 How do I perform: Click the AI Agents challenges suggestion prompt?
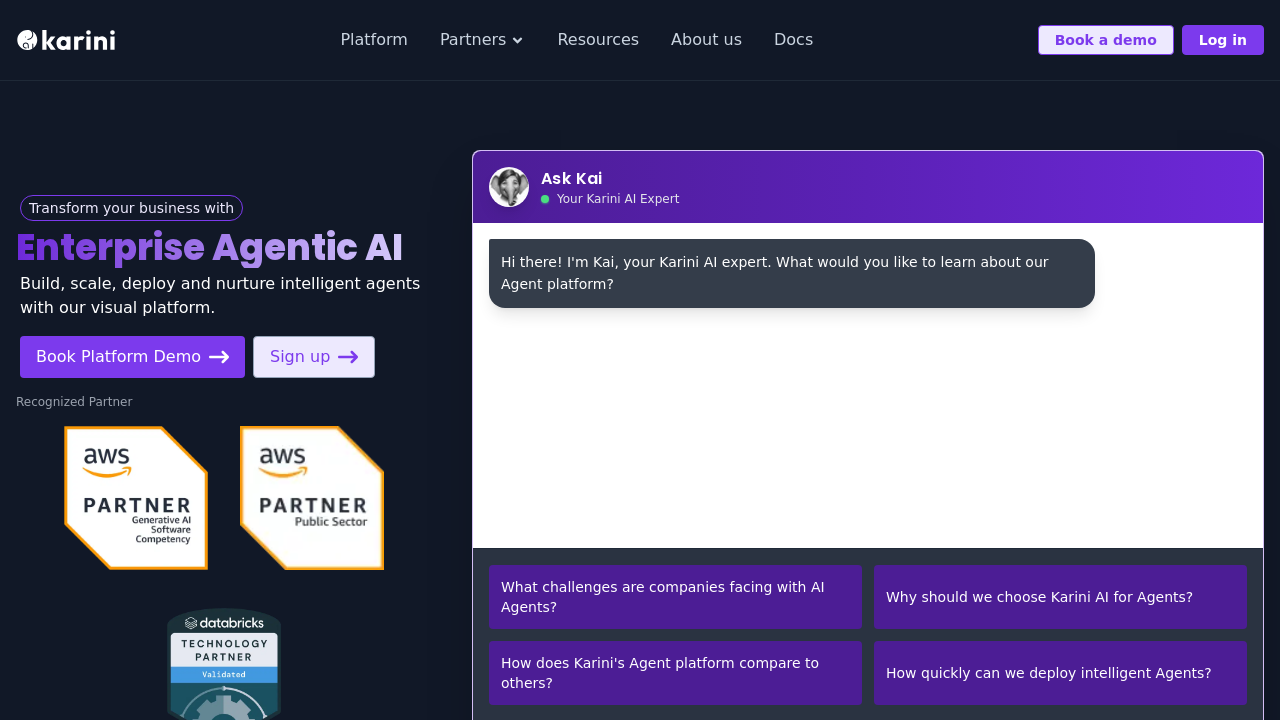point(675,597)
